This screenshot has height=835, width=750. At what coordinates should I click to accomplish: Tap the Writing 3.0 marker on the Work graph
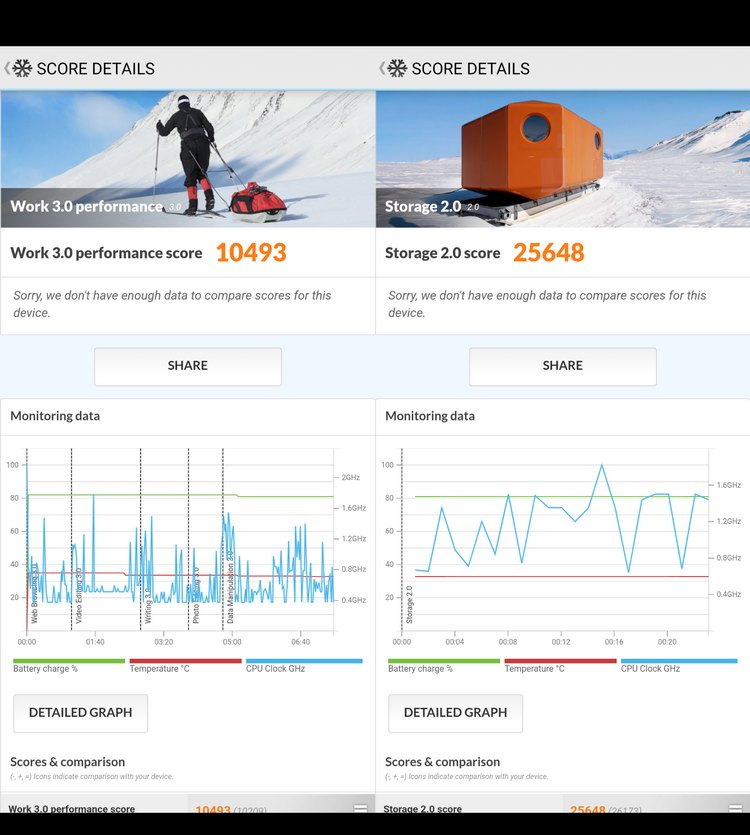click(x=148, y=605)
